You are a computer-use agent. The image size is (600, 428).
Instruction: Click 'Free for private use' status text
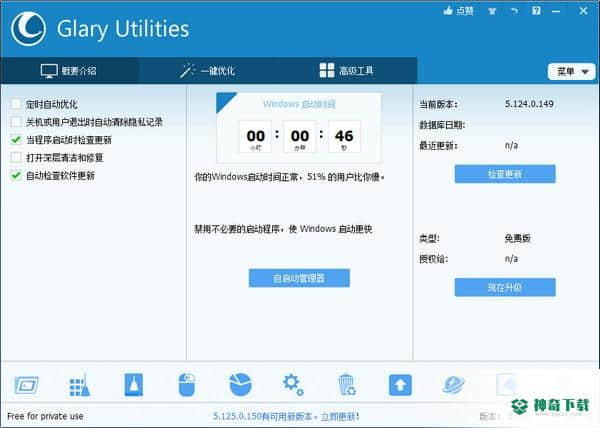tap(45, 416)
